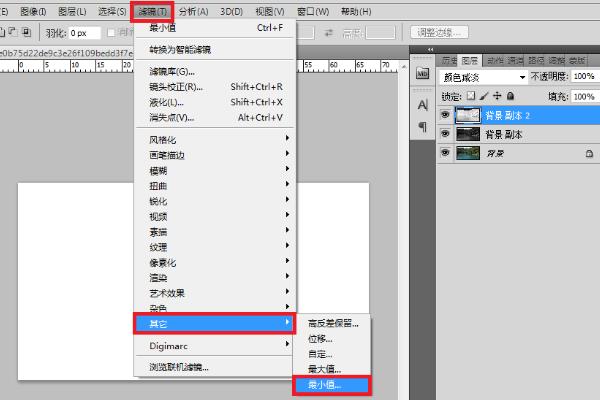Click 浏览联机滤镜... menu entry

pyautogui.click(x=215, y=367)
